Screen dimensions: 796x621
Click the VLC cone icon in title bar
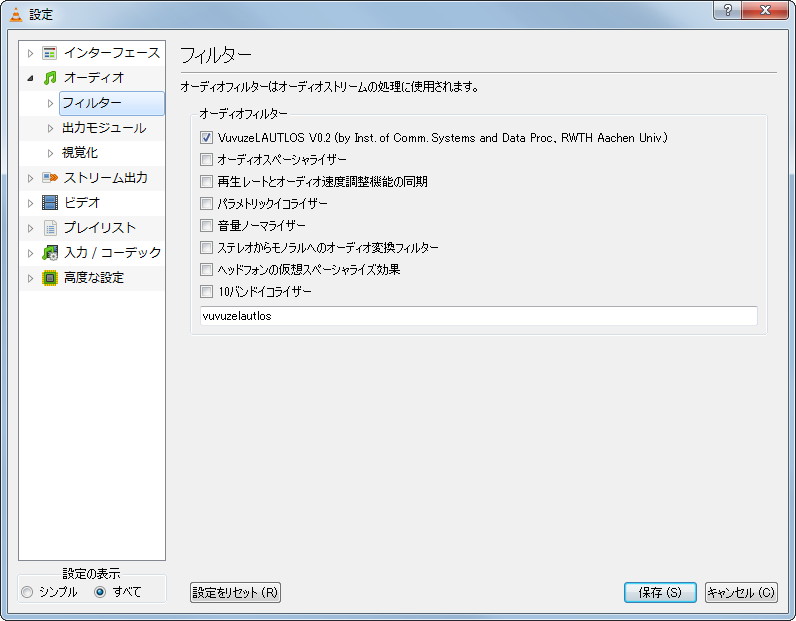[16, 14]
